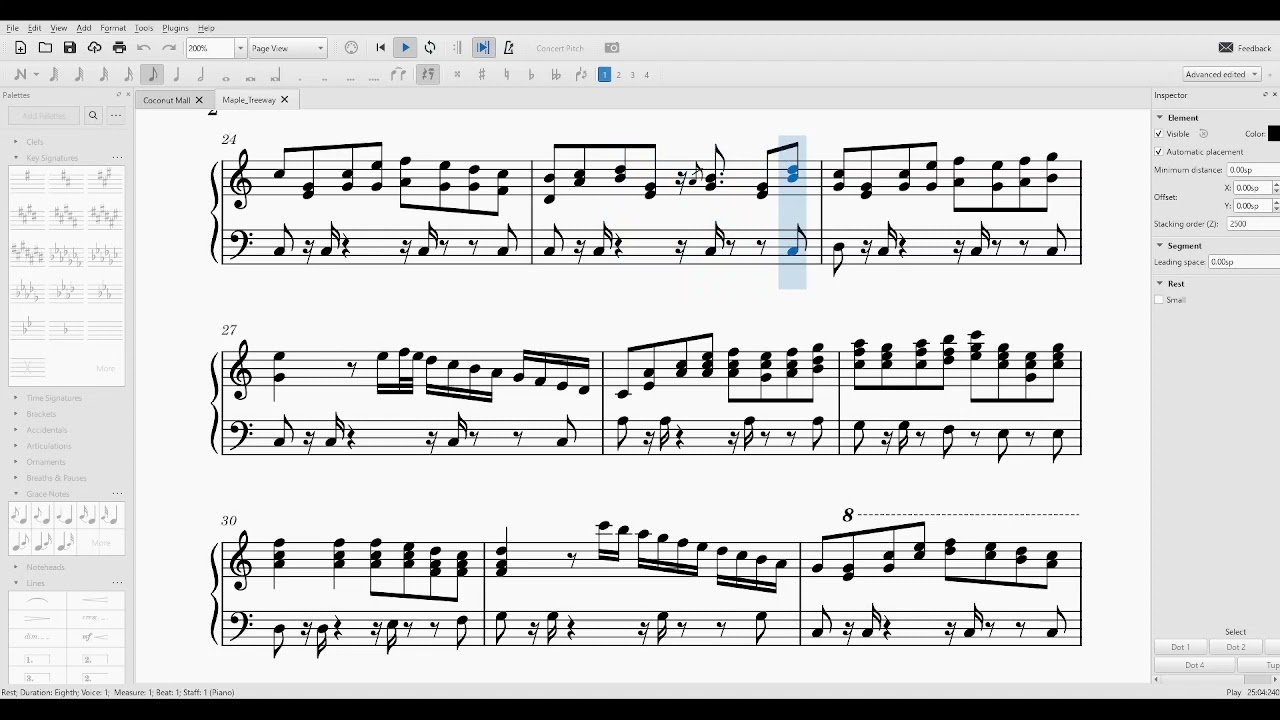1280x720 pixels.
Task: Toggle play repeats icon
Action: (x=457, y=48)
